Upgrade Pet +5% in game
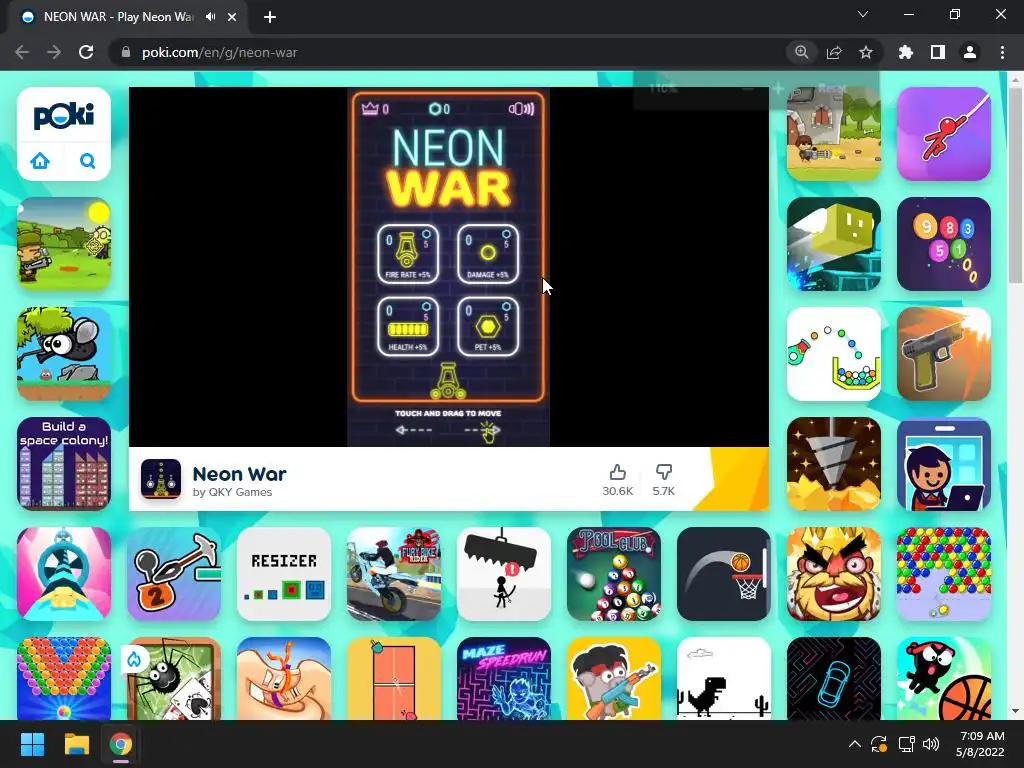 pyautogui.click(x=488, y=327)
